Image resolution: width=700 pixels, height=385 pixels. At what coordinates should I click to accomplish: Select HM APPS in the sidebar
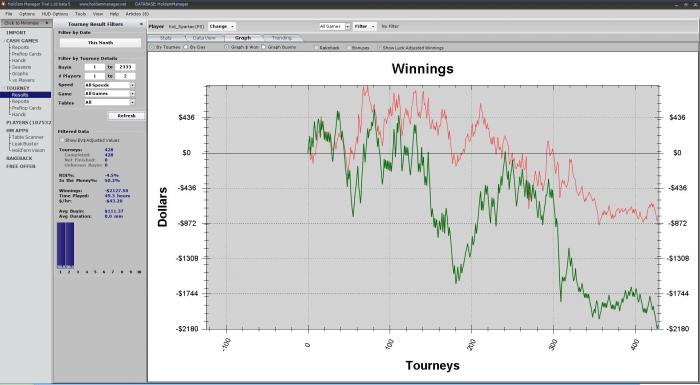click(x=17, y=130)
